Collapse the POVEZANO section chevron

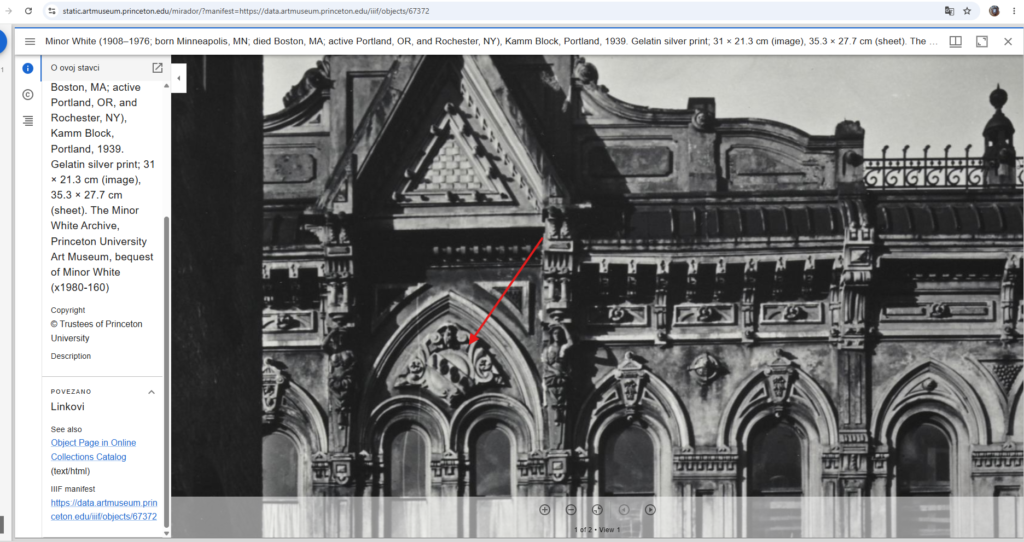pyautogui.click(x=152, y=392)
